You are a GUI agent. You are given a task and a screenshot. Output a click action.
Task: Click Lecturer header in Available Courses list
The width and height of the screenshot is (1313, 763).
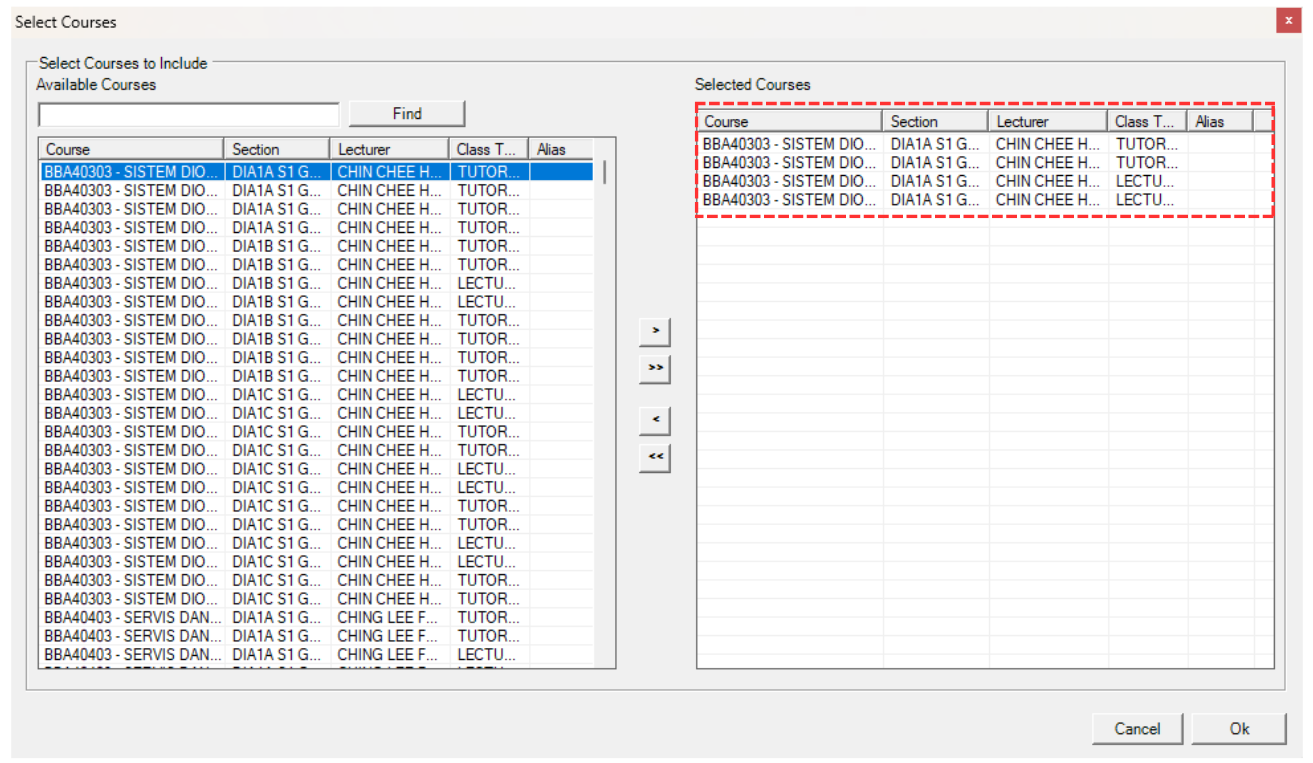pos(389,149)
